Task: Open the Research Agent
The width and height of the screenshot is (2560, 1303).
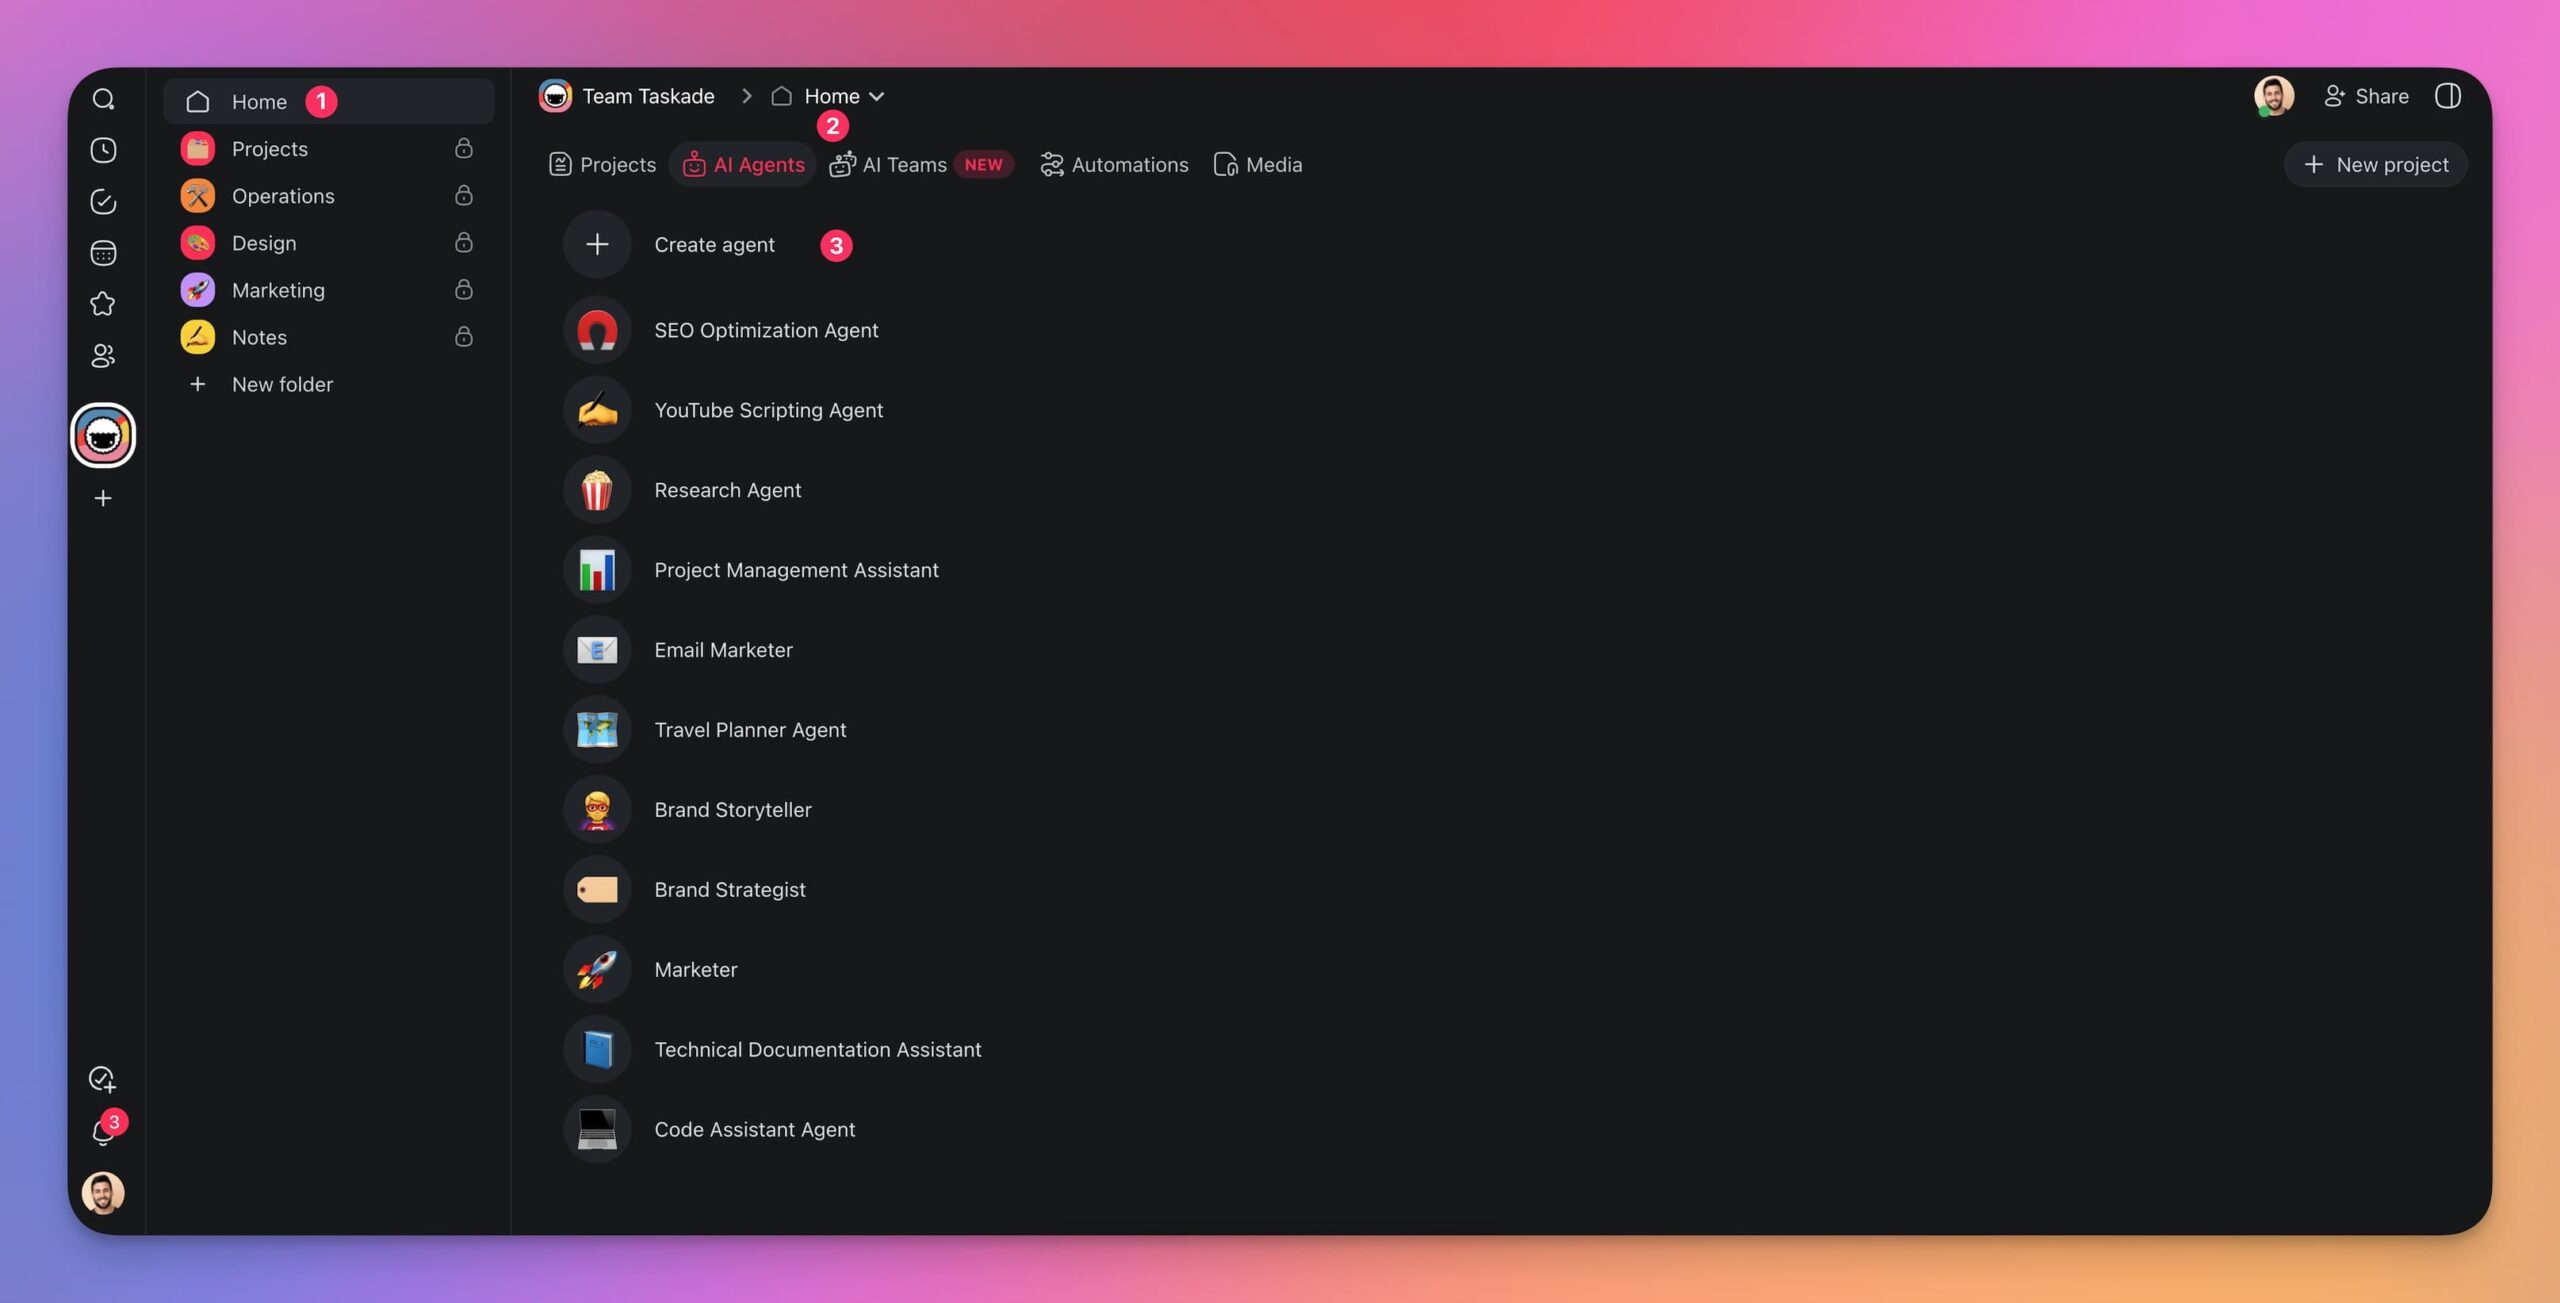Action: (x=727, y=489)
